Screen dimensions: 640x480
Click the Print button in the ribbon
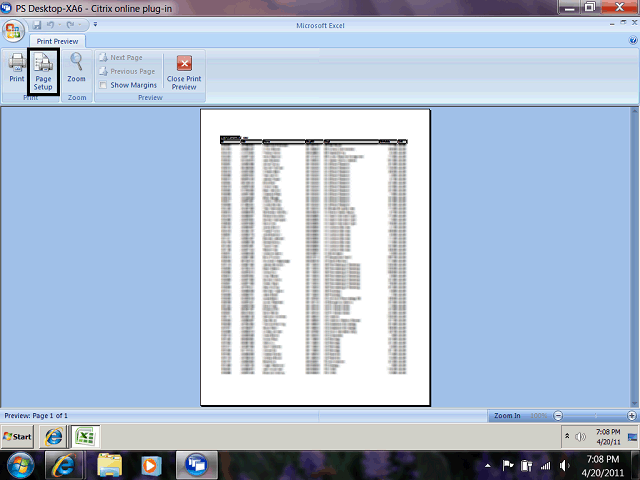tap(17, 69)
